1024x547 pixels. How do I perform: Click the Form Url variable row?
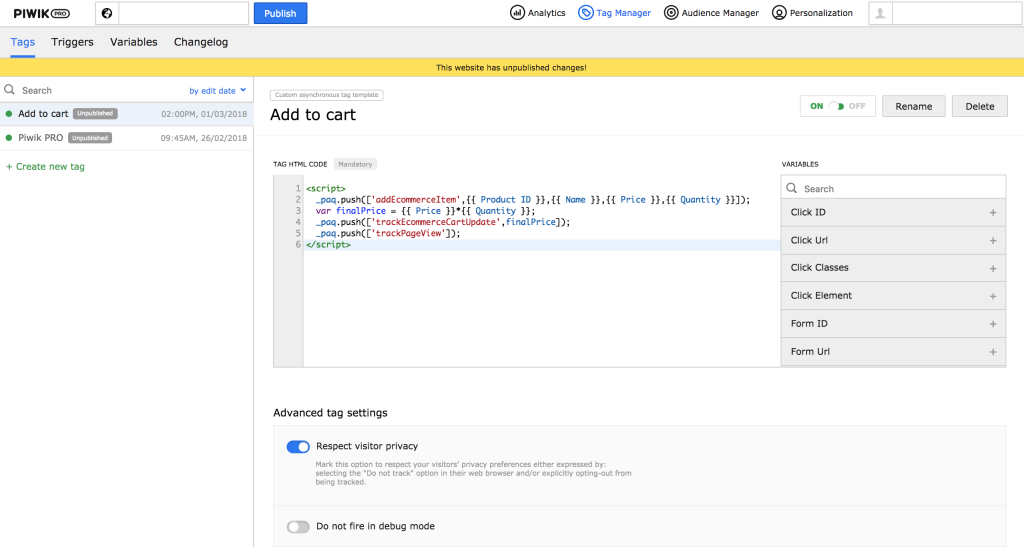893,352
